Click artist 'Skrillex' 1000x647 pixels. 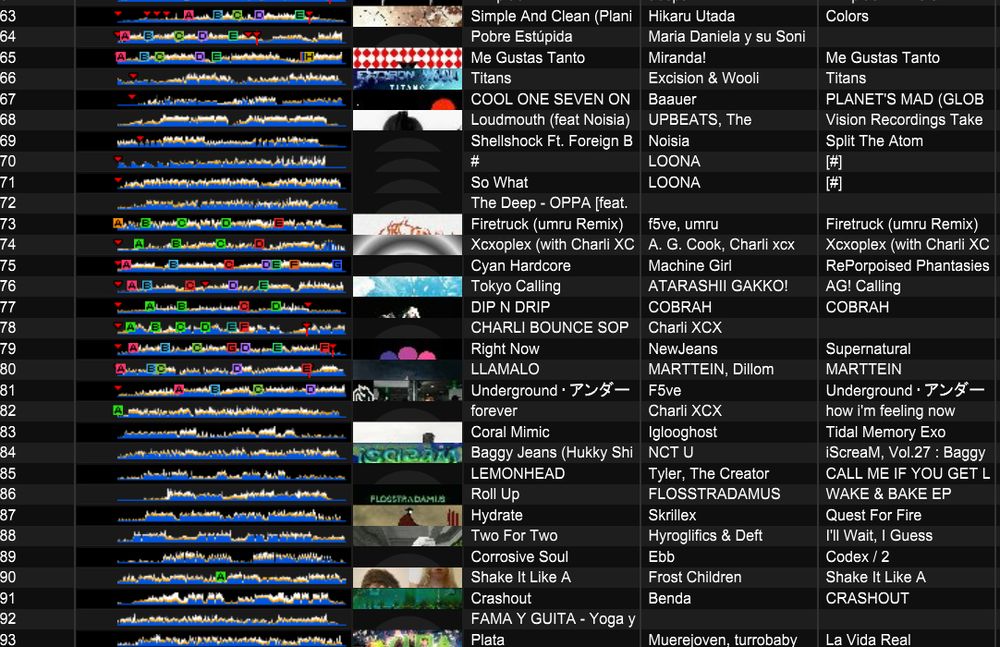[672, 515]
